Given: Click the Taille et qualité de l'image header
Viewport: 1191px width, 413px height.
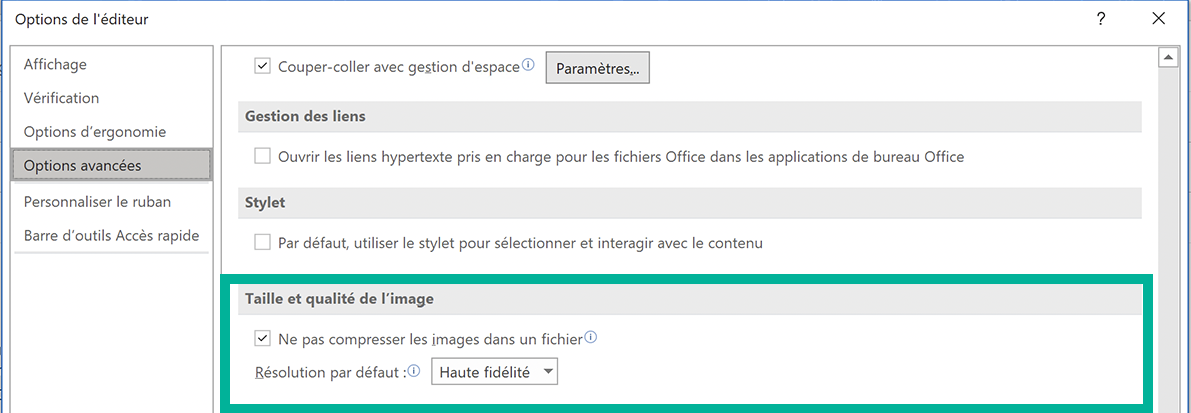Looking at the screenshot, I should coord(339,298).
